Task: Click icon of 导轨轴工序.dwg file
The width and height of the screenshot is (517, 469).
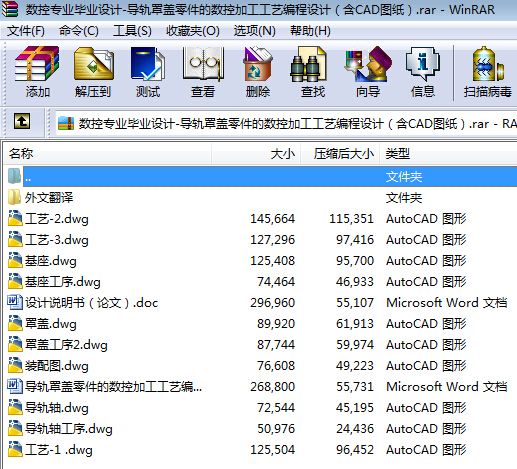Action: pos(15,428)
